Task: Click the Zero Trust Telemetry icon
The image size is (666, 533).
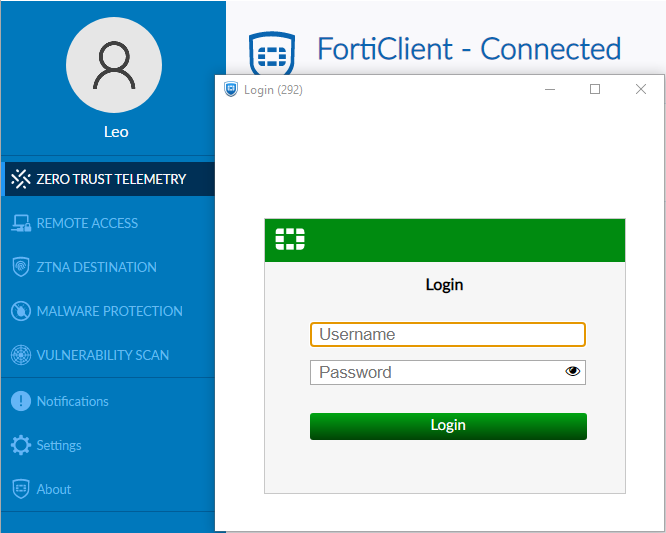Action: 20,179
